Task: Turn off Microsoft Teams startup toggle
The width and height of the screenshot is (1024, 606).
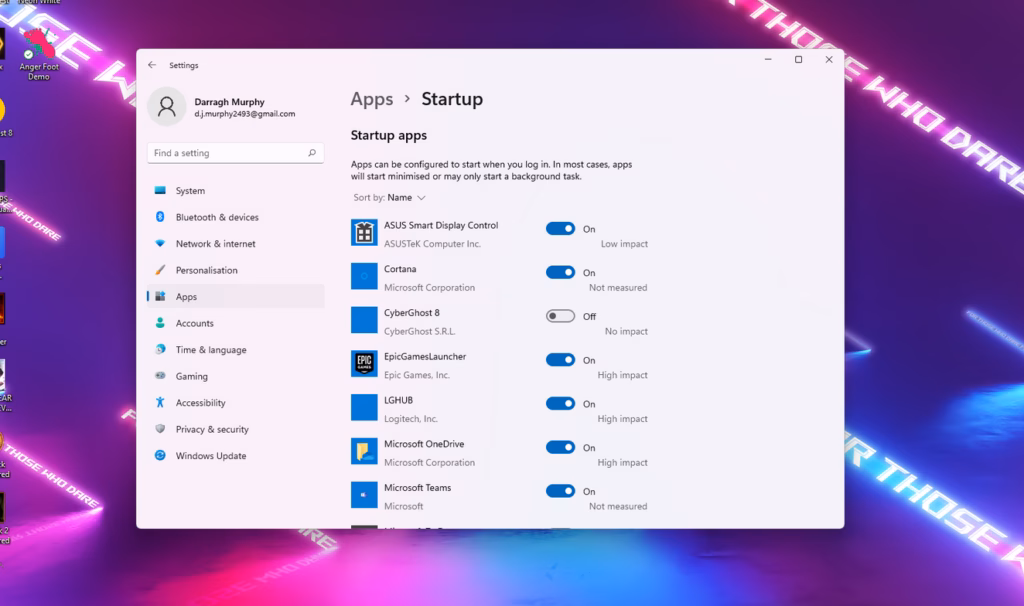Action: (560, 491)
